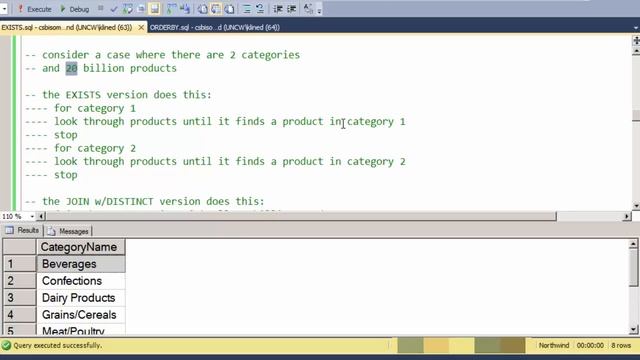Open the active files dropdown arrow
This screenshot has height=360, width=640.
tap(636, 28)
